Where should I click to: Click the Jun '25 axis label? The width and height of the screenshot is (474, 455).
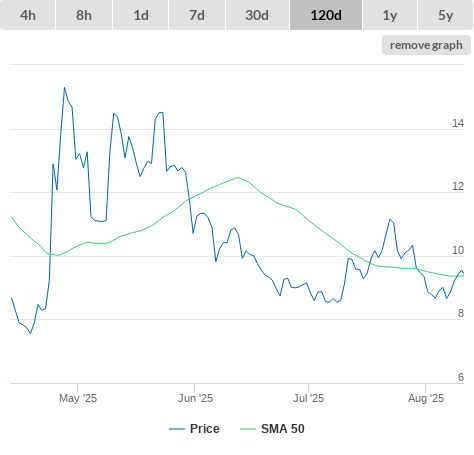coord(195,398)
